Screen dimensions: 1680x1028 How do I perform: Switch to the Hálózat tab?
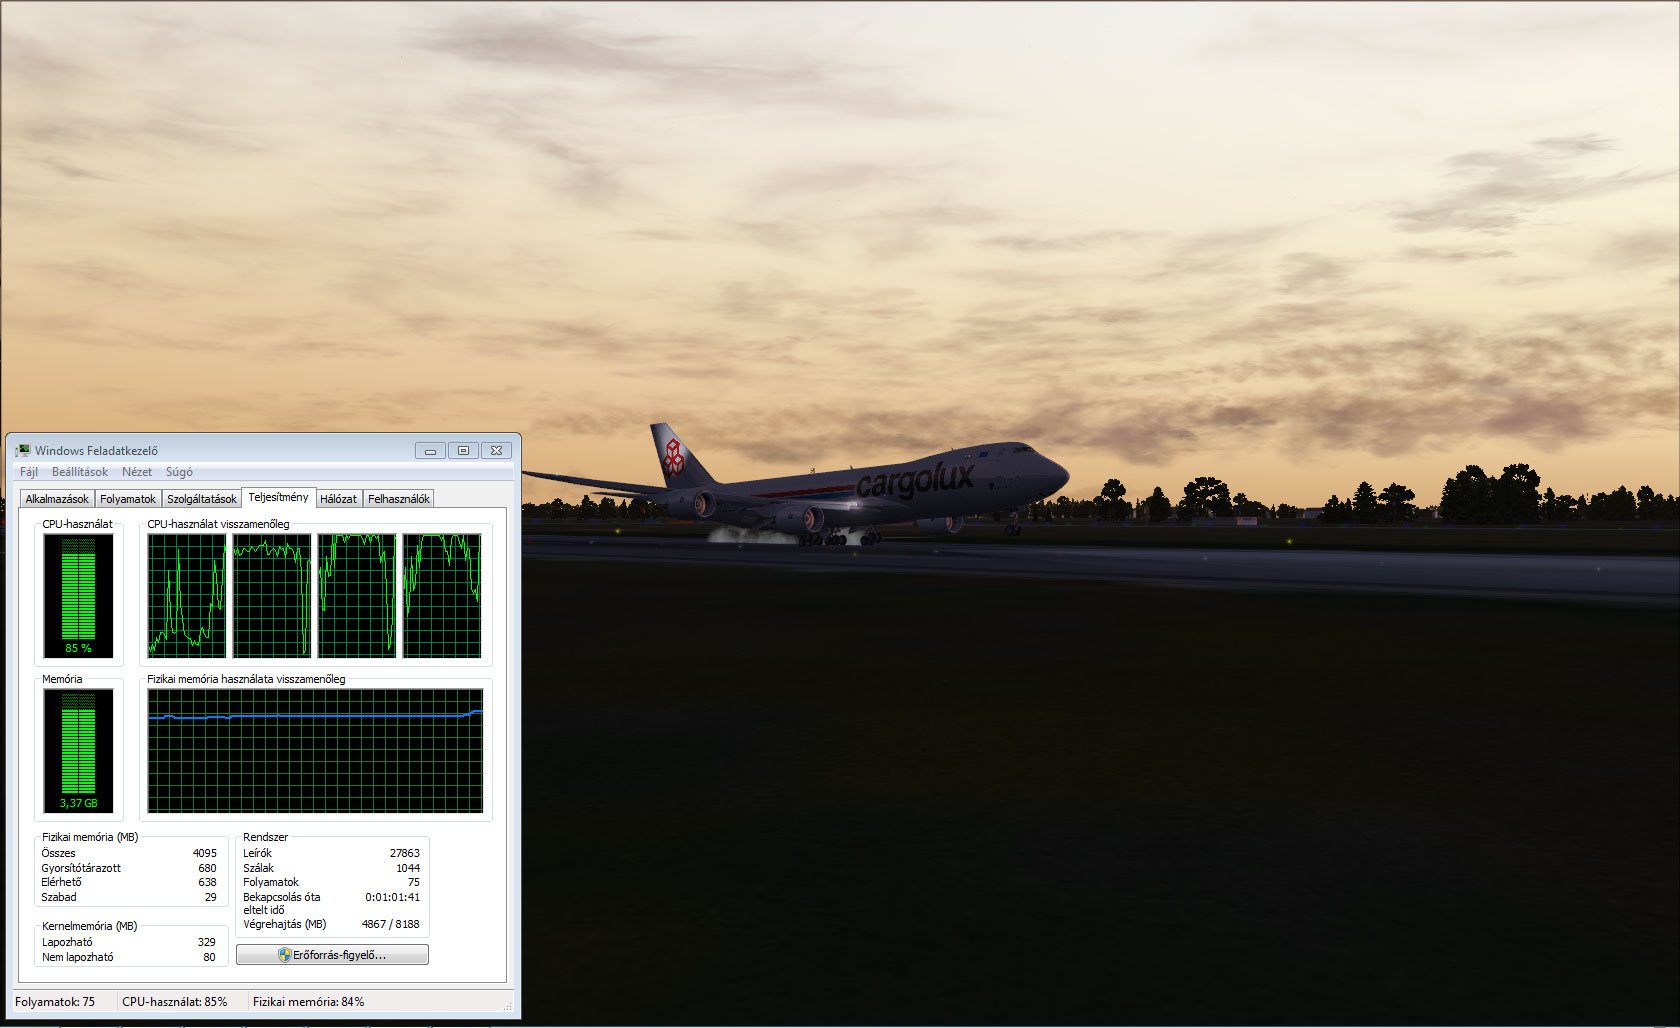click(x=338, y=499)
